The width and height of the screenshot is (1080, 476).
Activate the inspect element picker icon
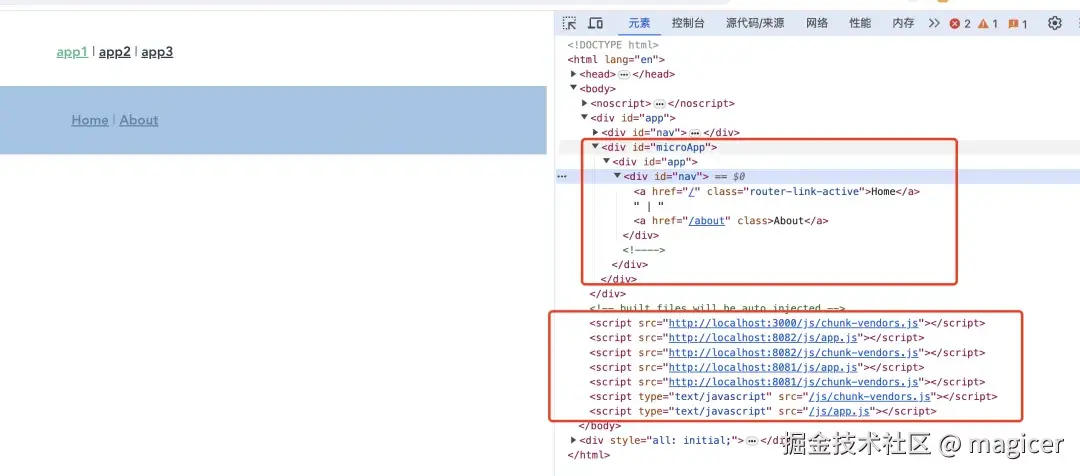pyautogui.click(x=570, y=23)
